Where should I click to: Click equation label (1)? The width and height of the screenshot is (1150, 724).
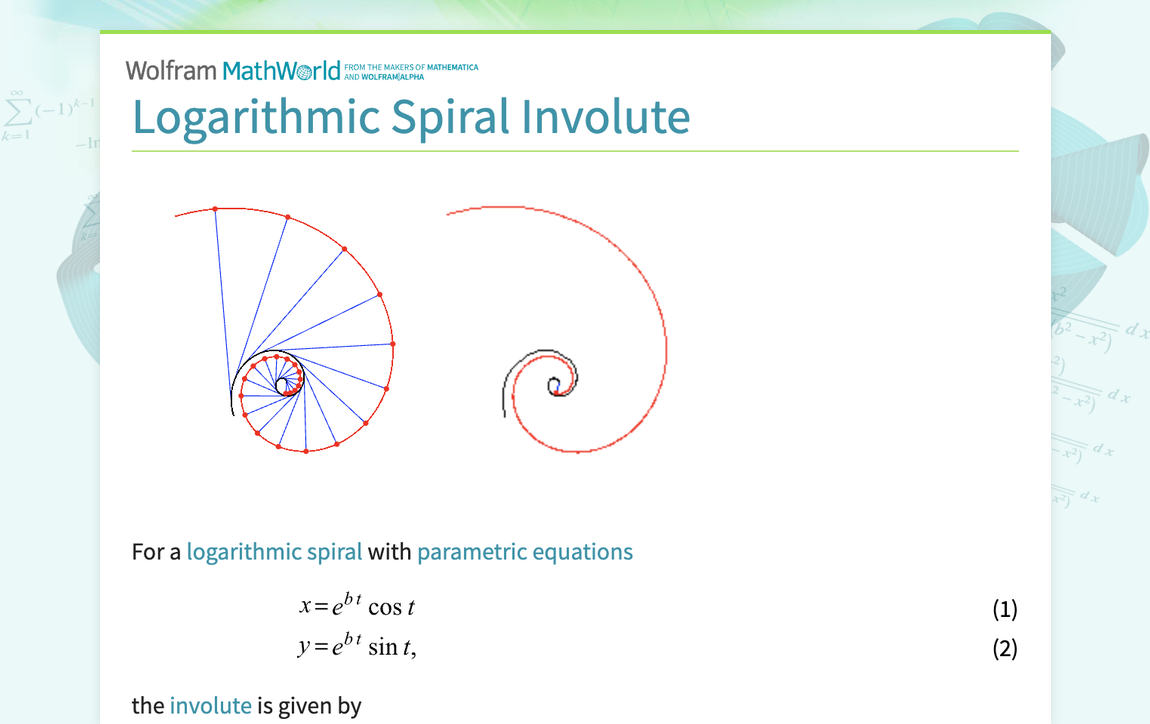pos(1007,608)
